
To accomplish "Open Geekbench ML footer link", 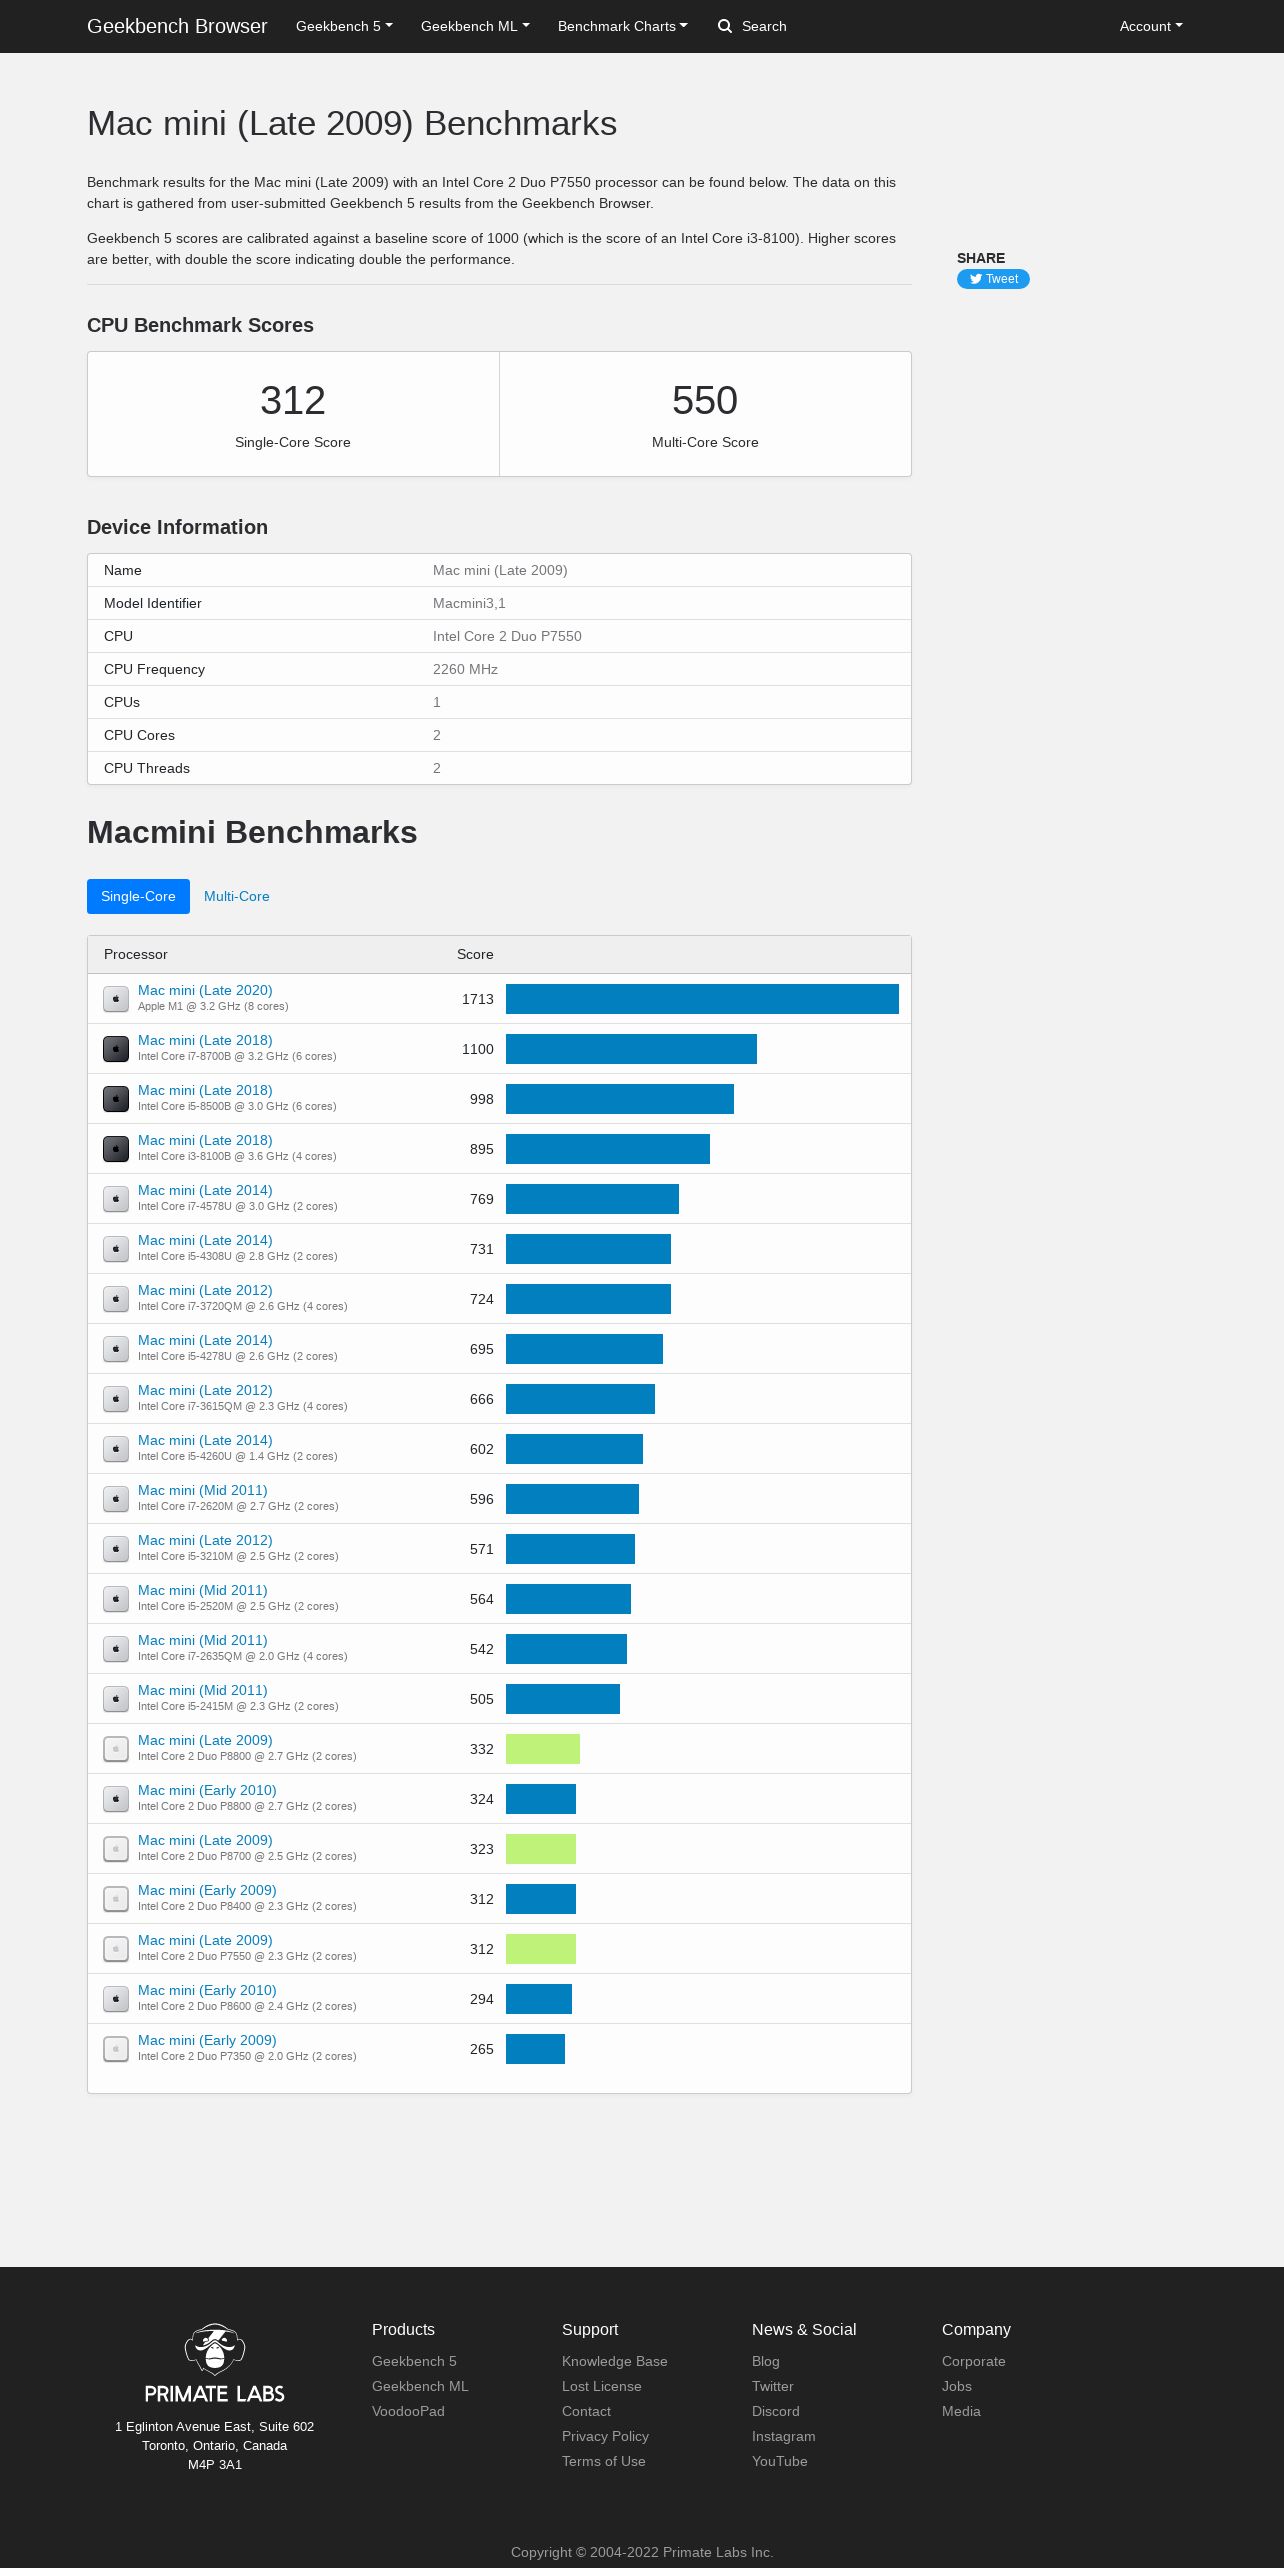I will pos(420,2386).
